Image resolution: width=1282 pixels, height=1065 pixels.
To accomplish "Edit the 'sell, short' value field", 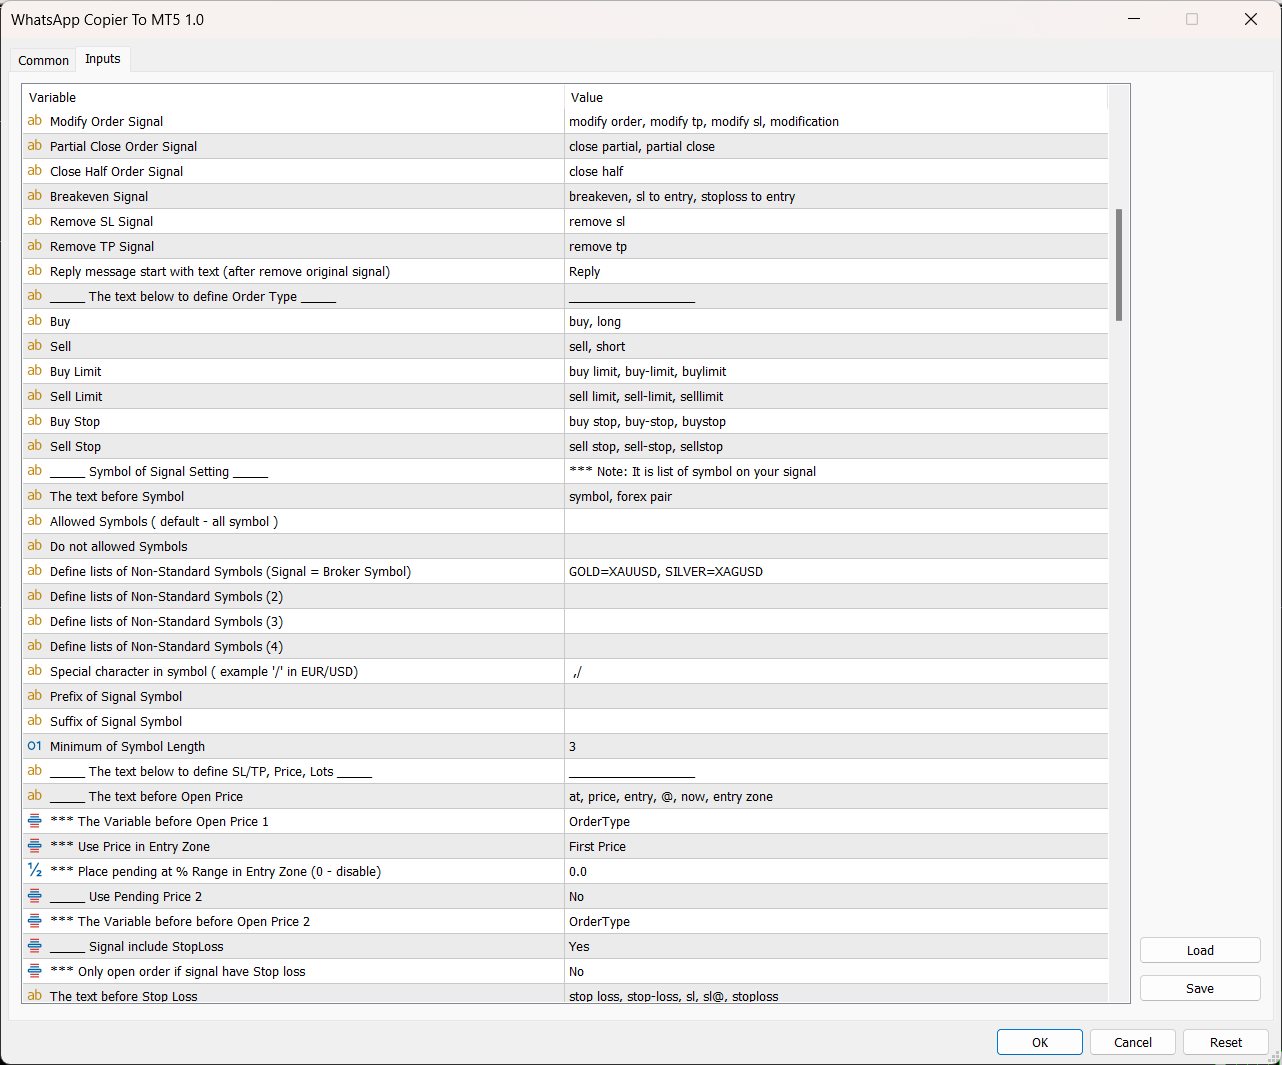I will click(x=836, y=346).
